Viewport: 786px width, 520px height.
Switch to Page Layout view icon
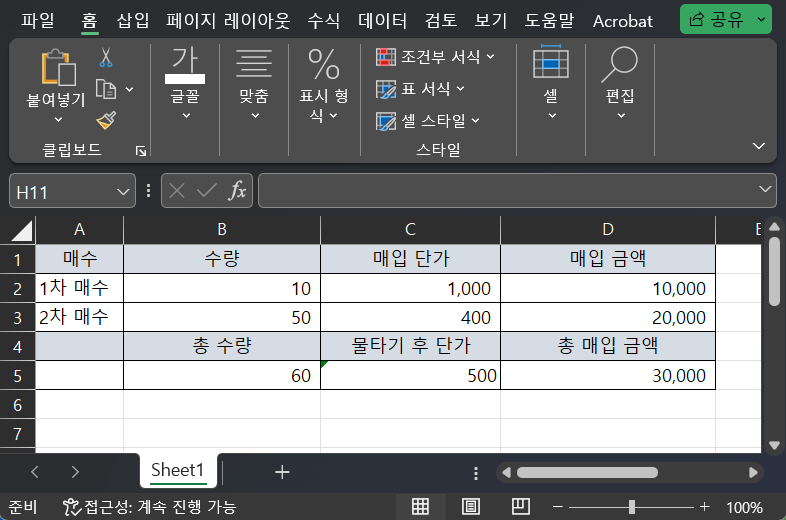[470, 507]
